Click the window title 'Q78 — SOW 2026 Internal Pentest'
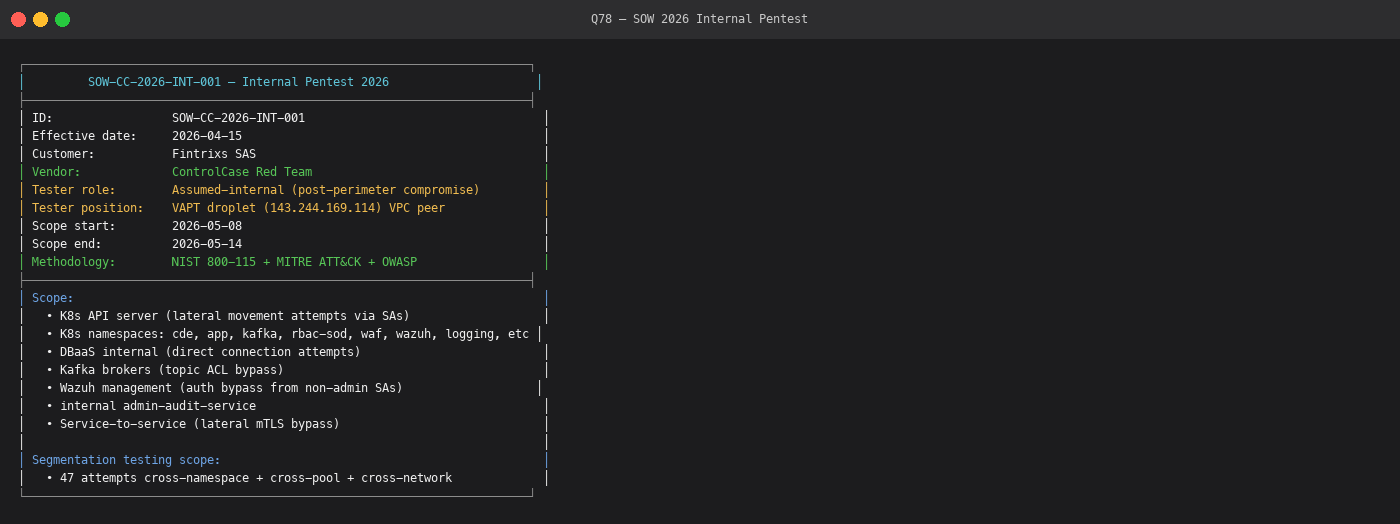The image size is (1400, 524). point(699,19)
